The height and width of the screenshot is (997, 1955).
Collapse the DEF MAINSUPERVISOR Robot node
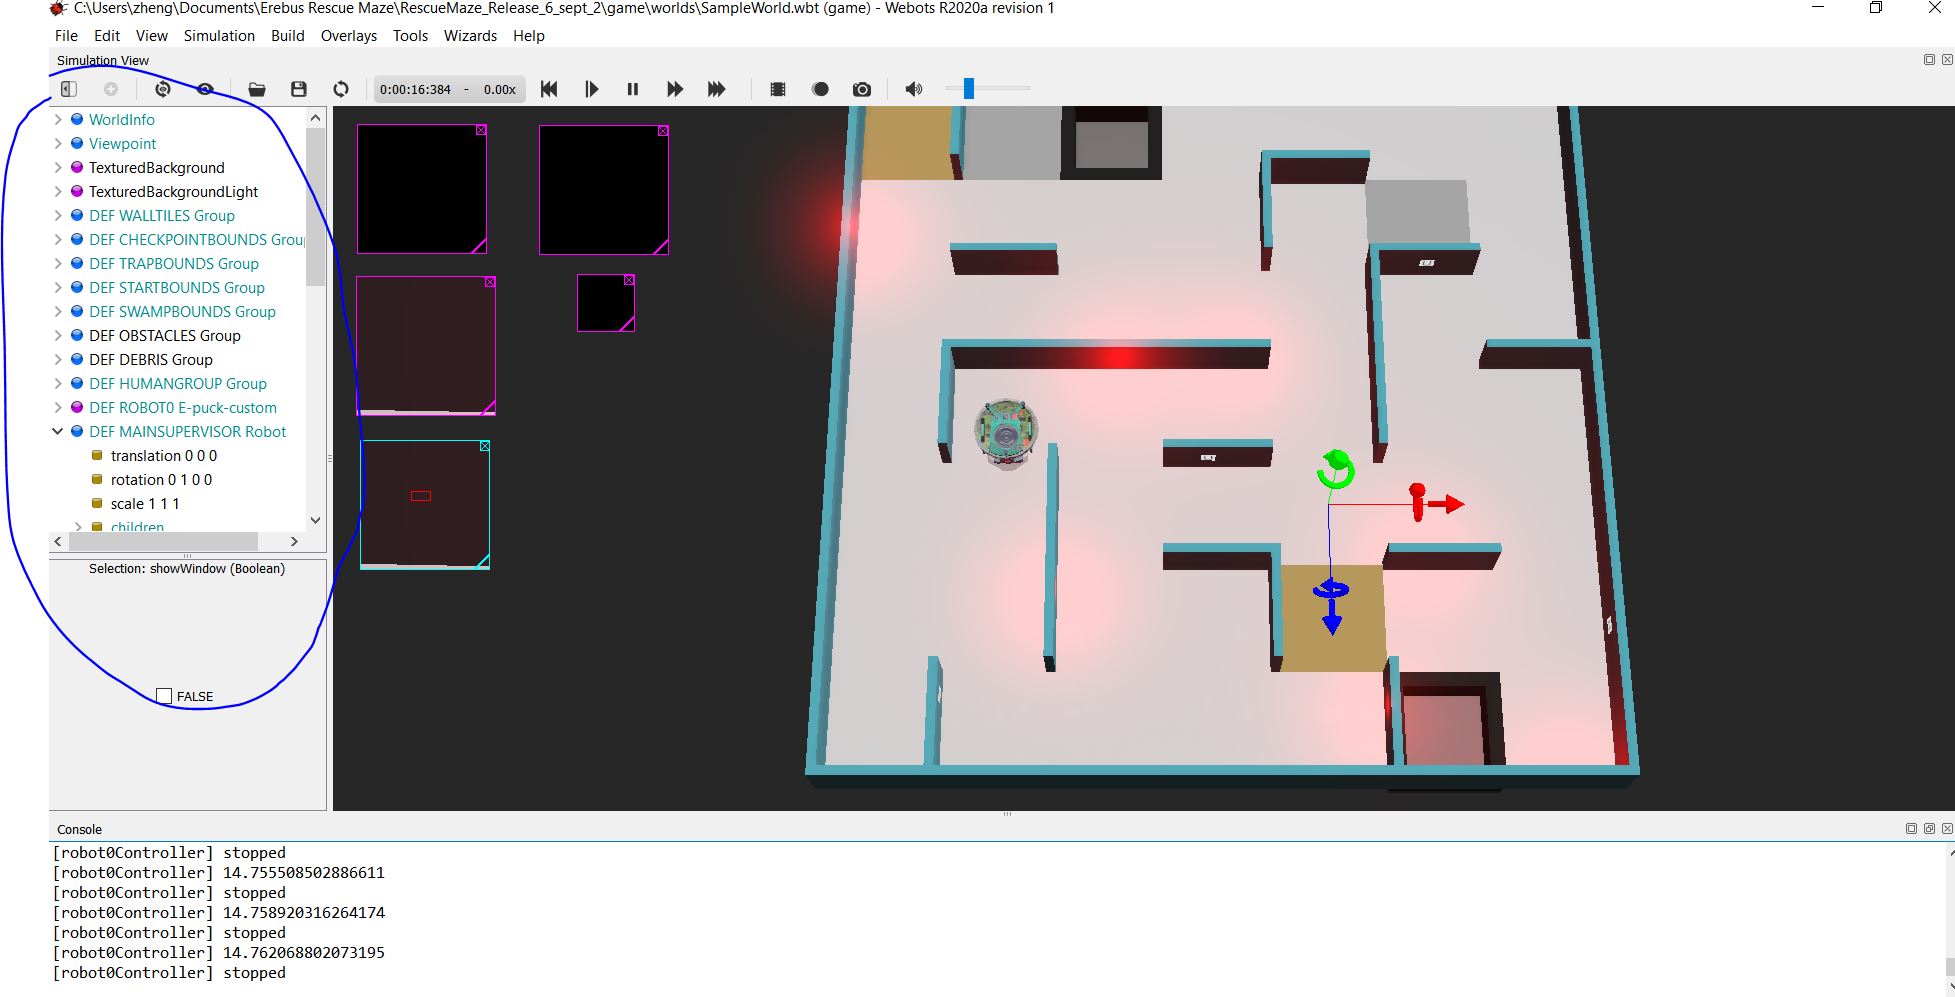tap(58, 432)
